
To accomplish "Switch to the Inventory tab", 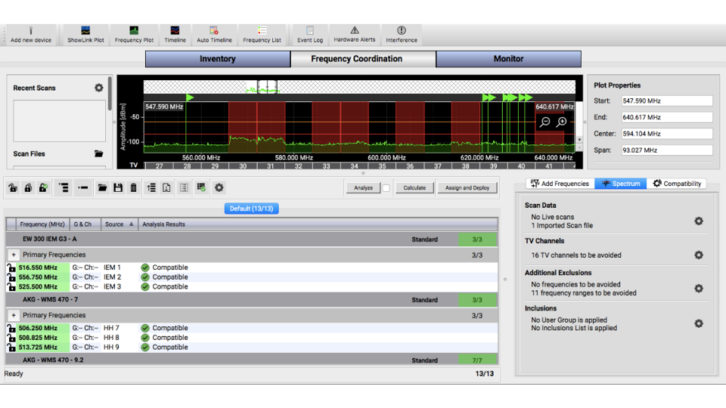I will click(217, 59).
